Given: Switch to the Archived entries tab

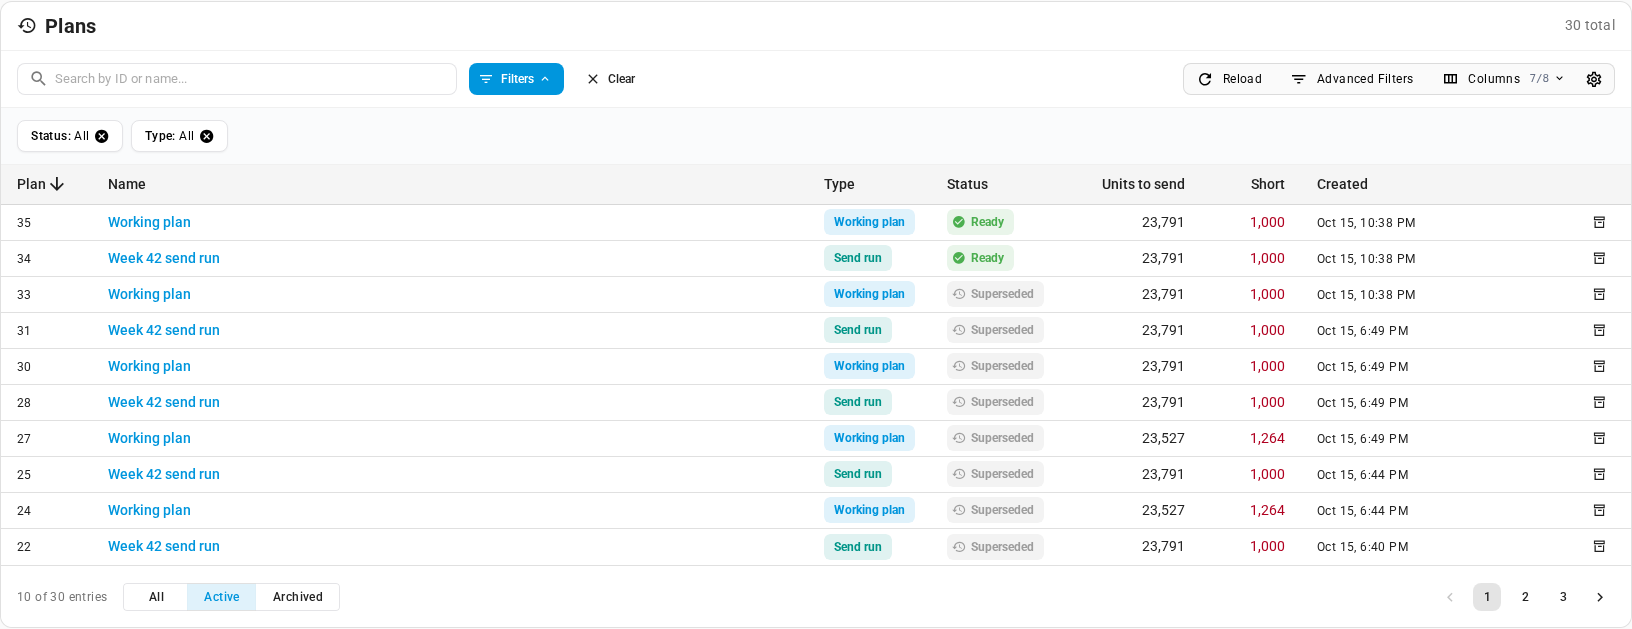Looking at the screenshot, I should 298,597.
